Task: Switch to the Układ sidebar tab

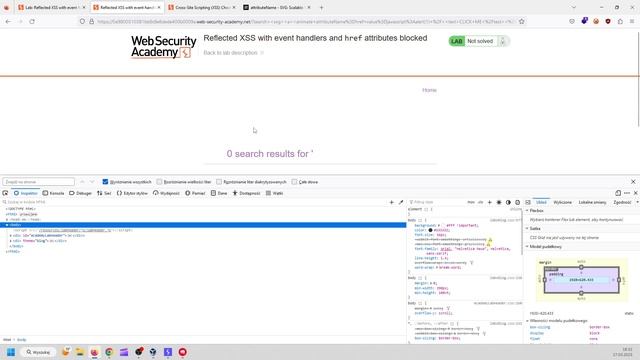Action: point(541,202)
